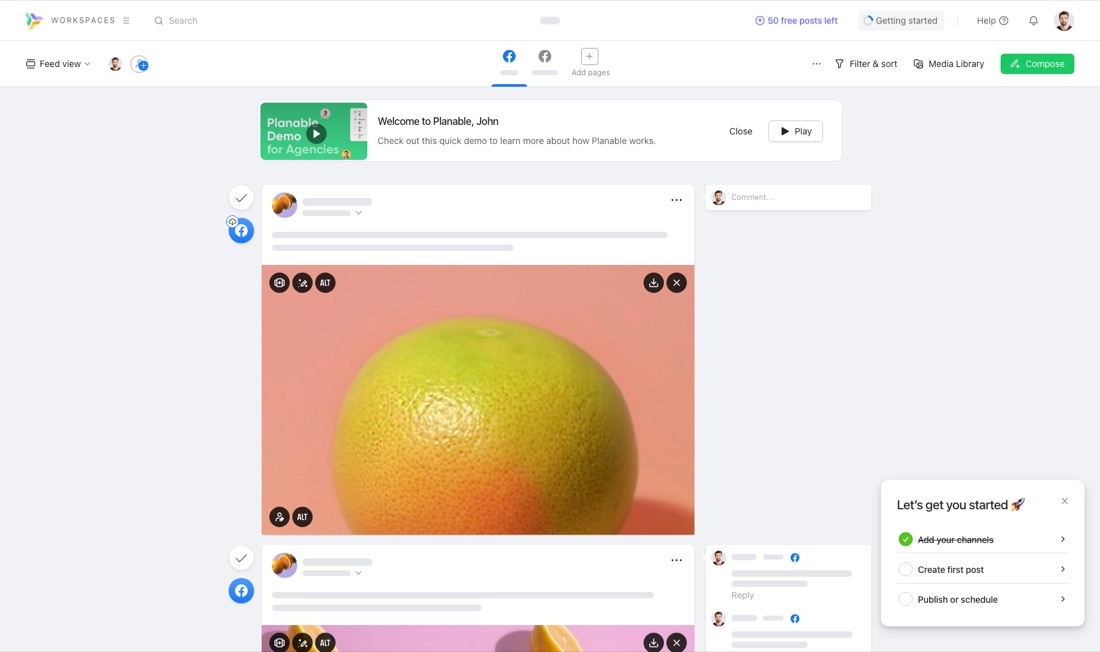This screenshot has height=652, width=1100.
Task: Click the completed Add your channels checkbox
Action: [905, 539]
